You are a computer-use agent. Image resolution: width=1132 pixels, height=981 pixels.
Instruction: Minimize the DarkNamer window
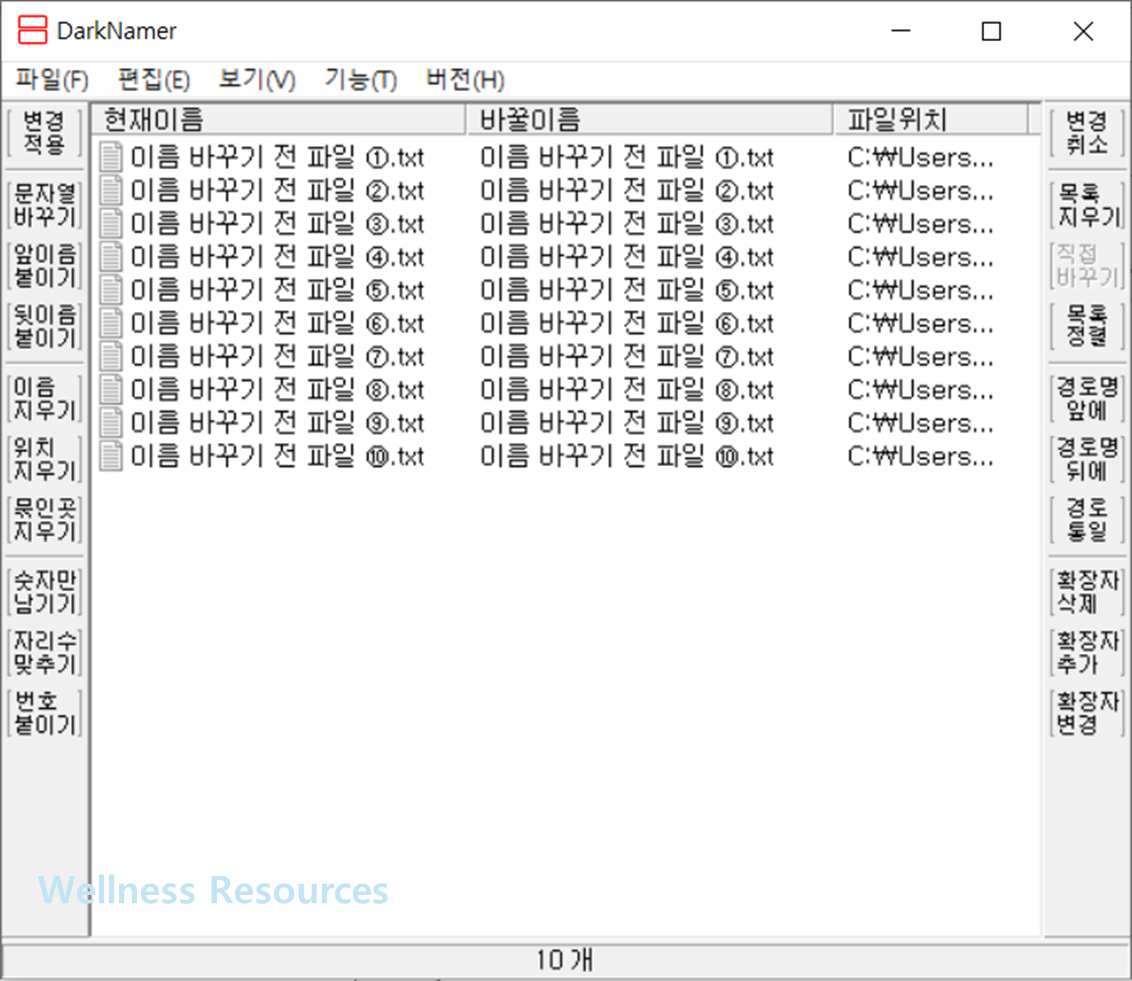pos(900,31)
